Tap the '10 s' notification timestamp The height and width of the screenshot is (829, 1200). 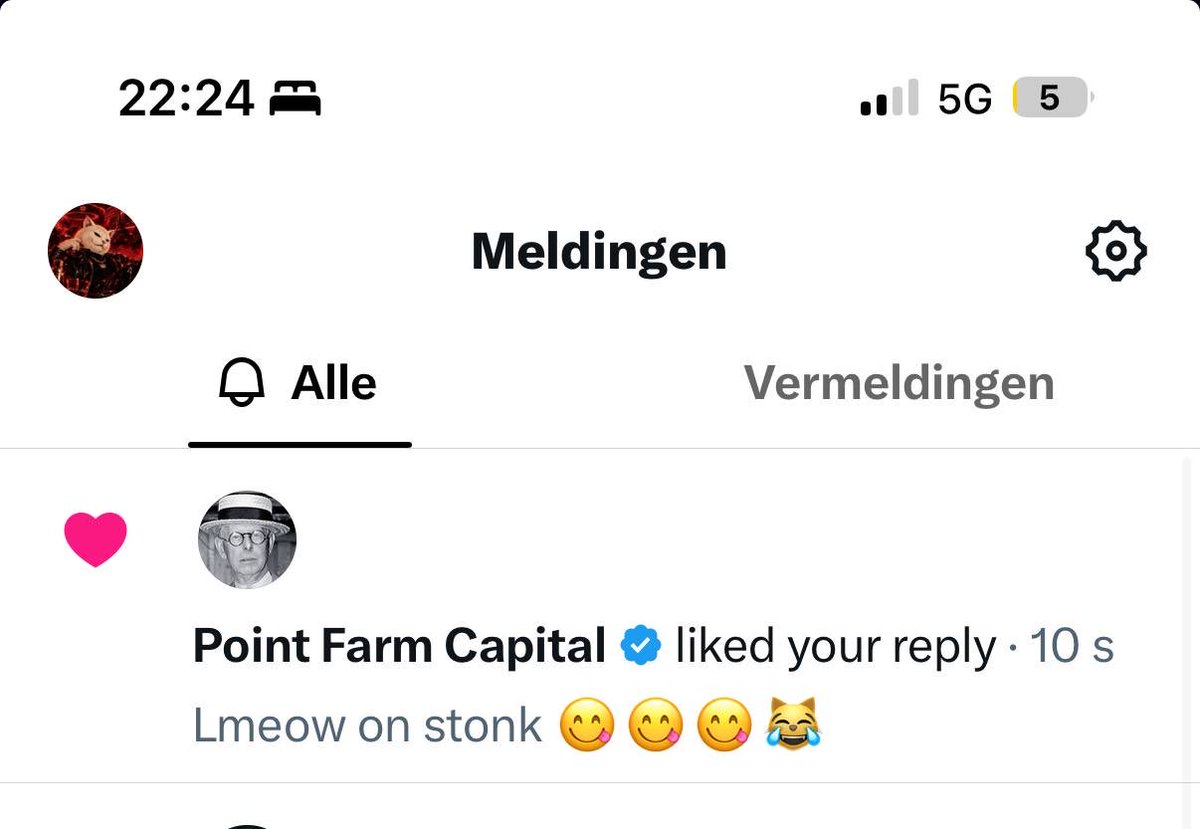click(1072, 647)
